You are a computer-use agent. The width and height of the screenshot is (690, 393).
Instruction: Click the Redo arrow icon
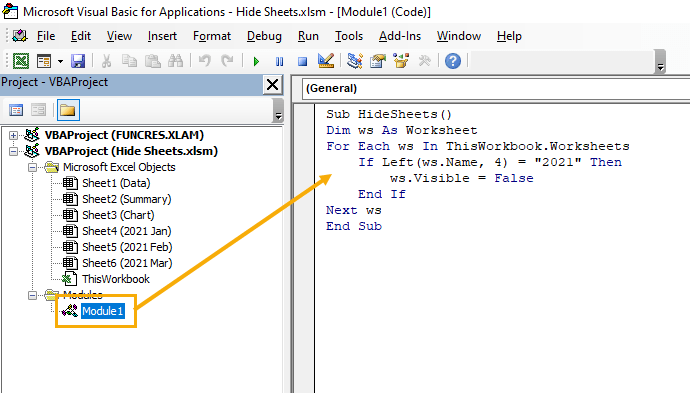pyautogui.click(x=227, y=61)
